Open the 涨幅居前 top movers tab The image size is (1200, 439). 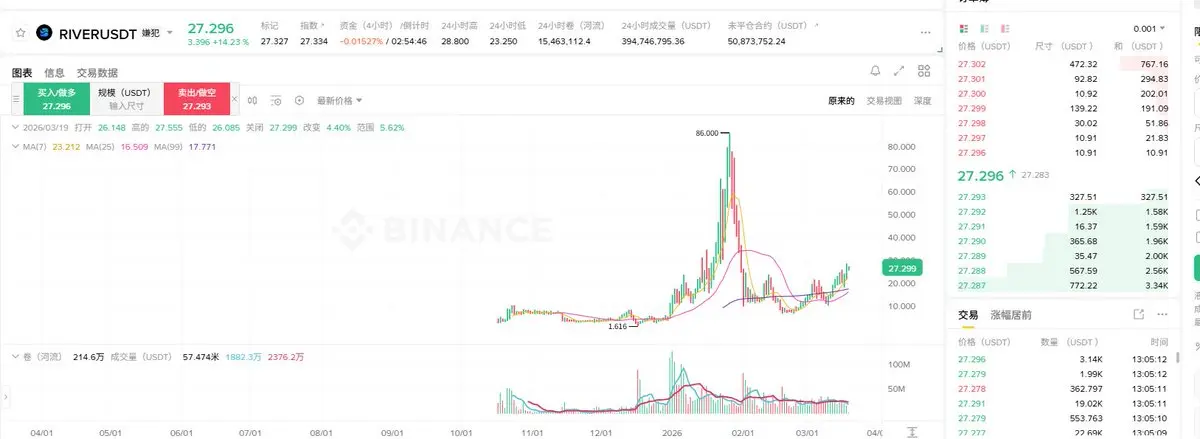(1011, 315)
